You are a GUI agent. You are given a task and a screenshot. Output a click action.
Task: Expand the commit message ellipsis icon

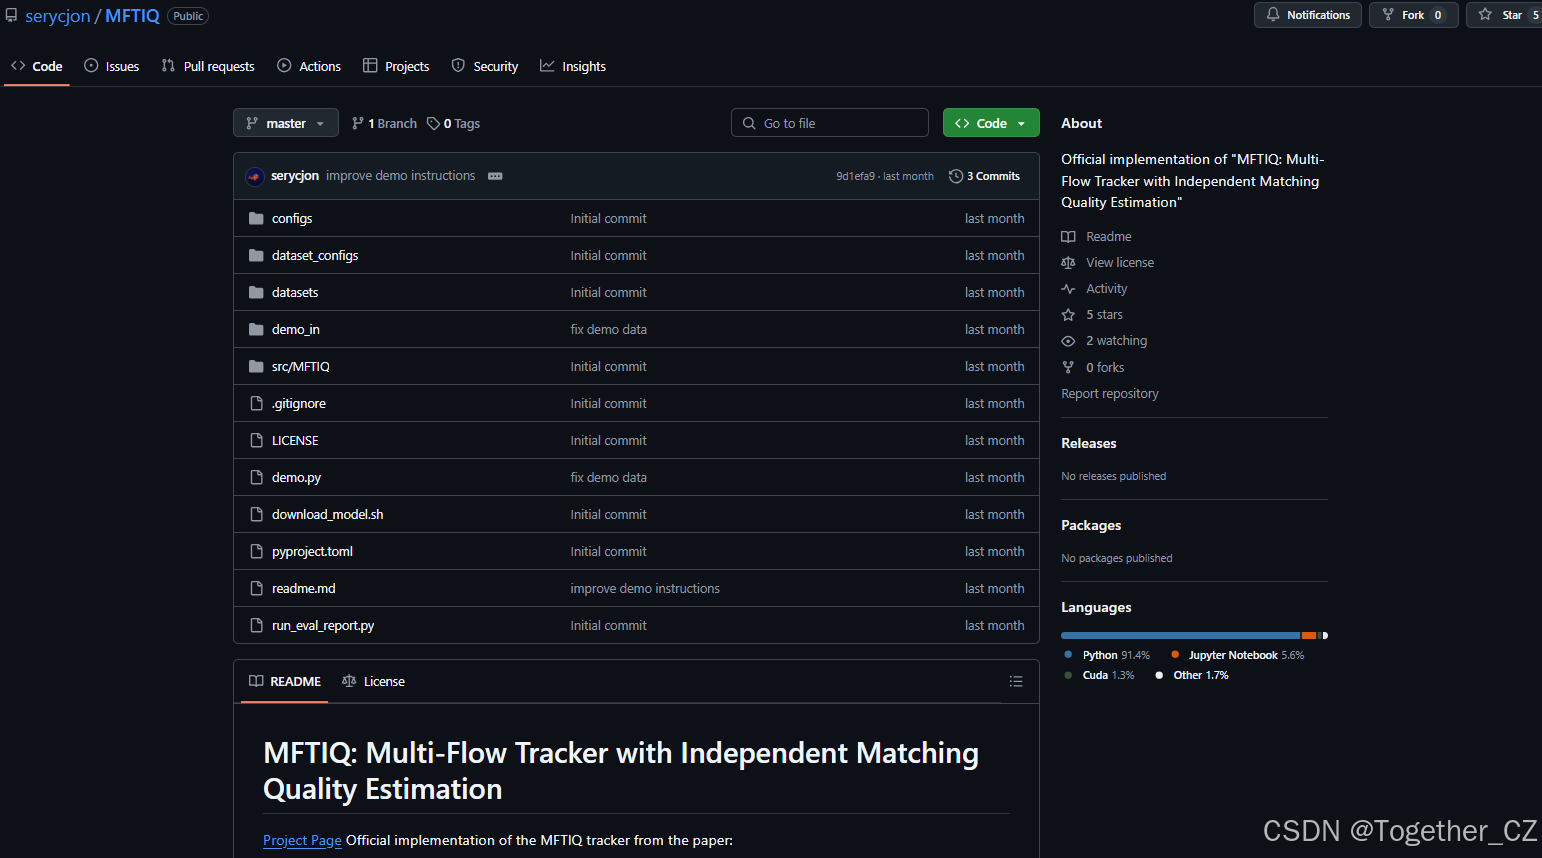click(495, 175)
